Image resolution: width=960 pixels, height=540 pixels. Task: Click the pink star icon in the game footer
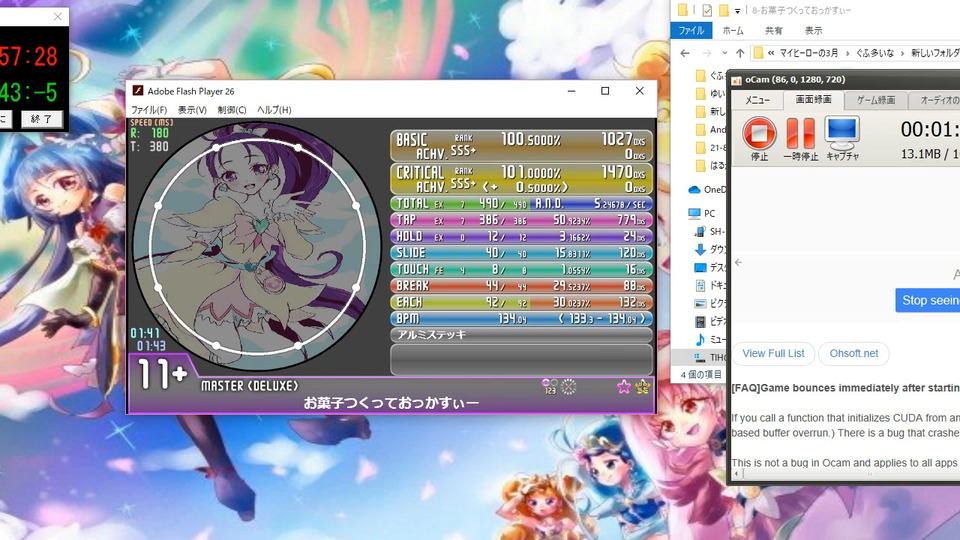(624, 386)
